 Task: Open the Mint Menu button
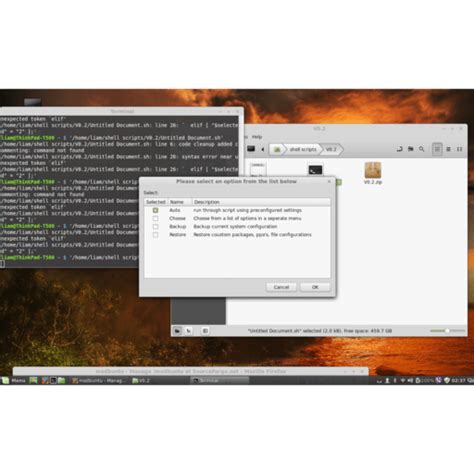point(14,380)
